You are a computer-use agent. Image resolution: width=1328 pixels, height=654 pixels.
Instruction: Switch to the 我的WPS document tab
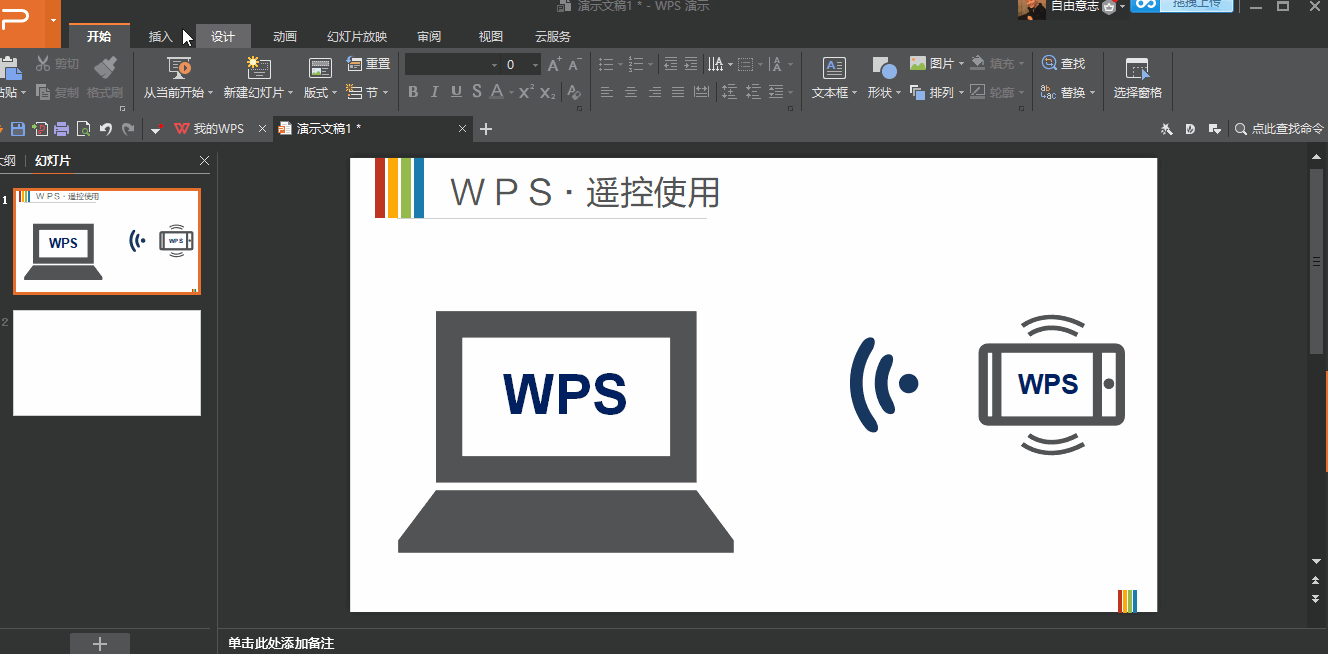click(210, 129)
